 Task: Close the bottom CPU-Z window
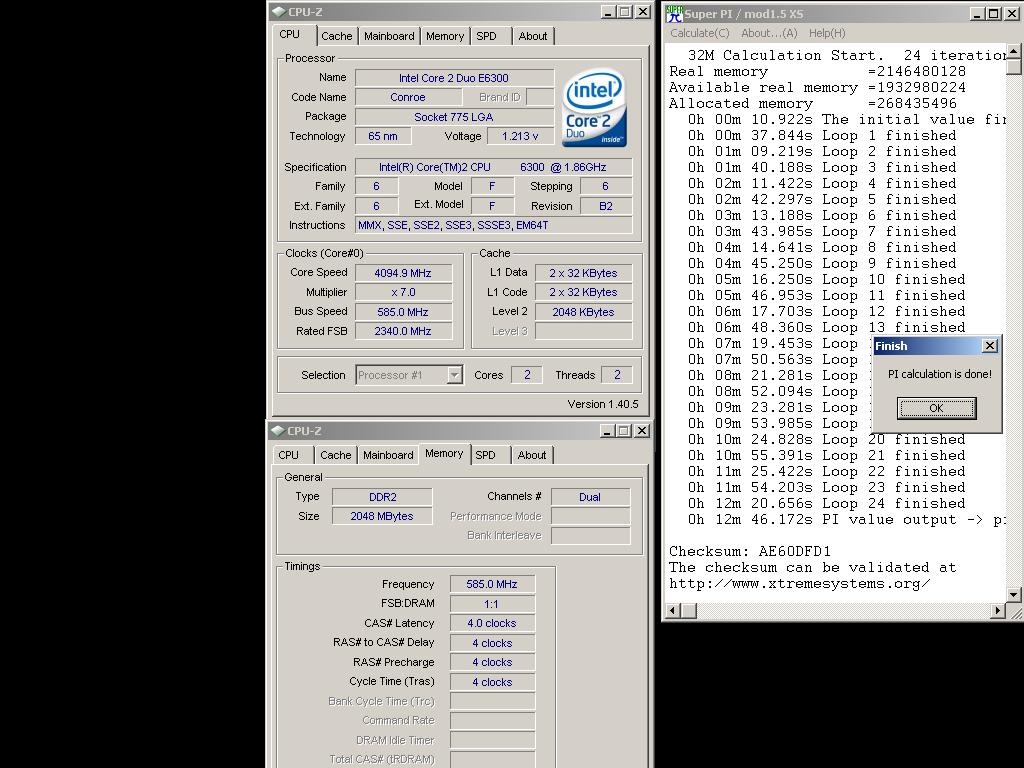(x=642, y=431)
